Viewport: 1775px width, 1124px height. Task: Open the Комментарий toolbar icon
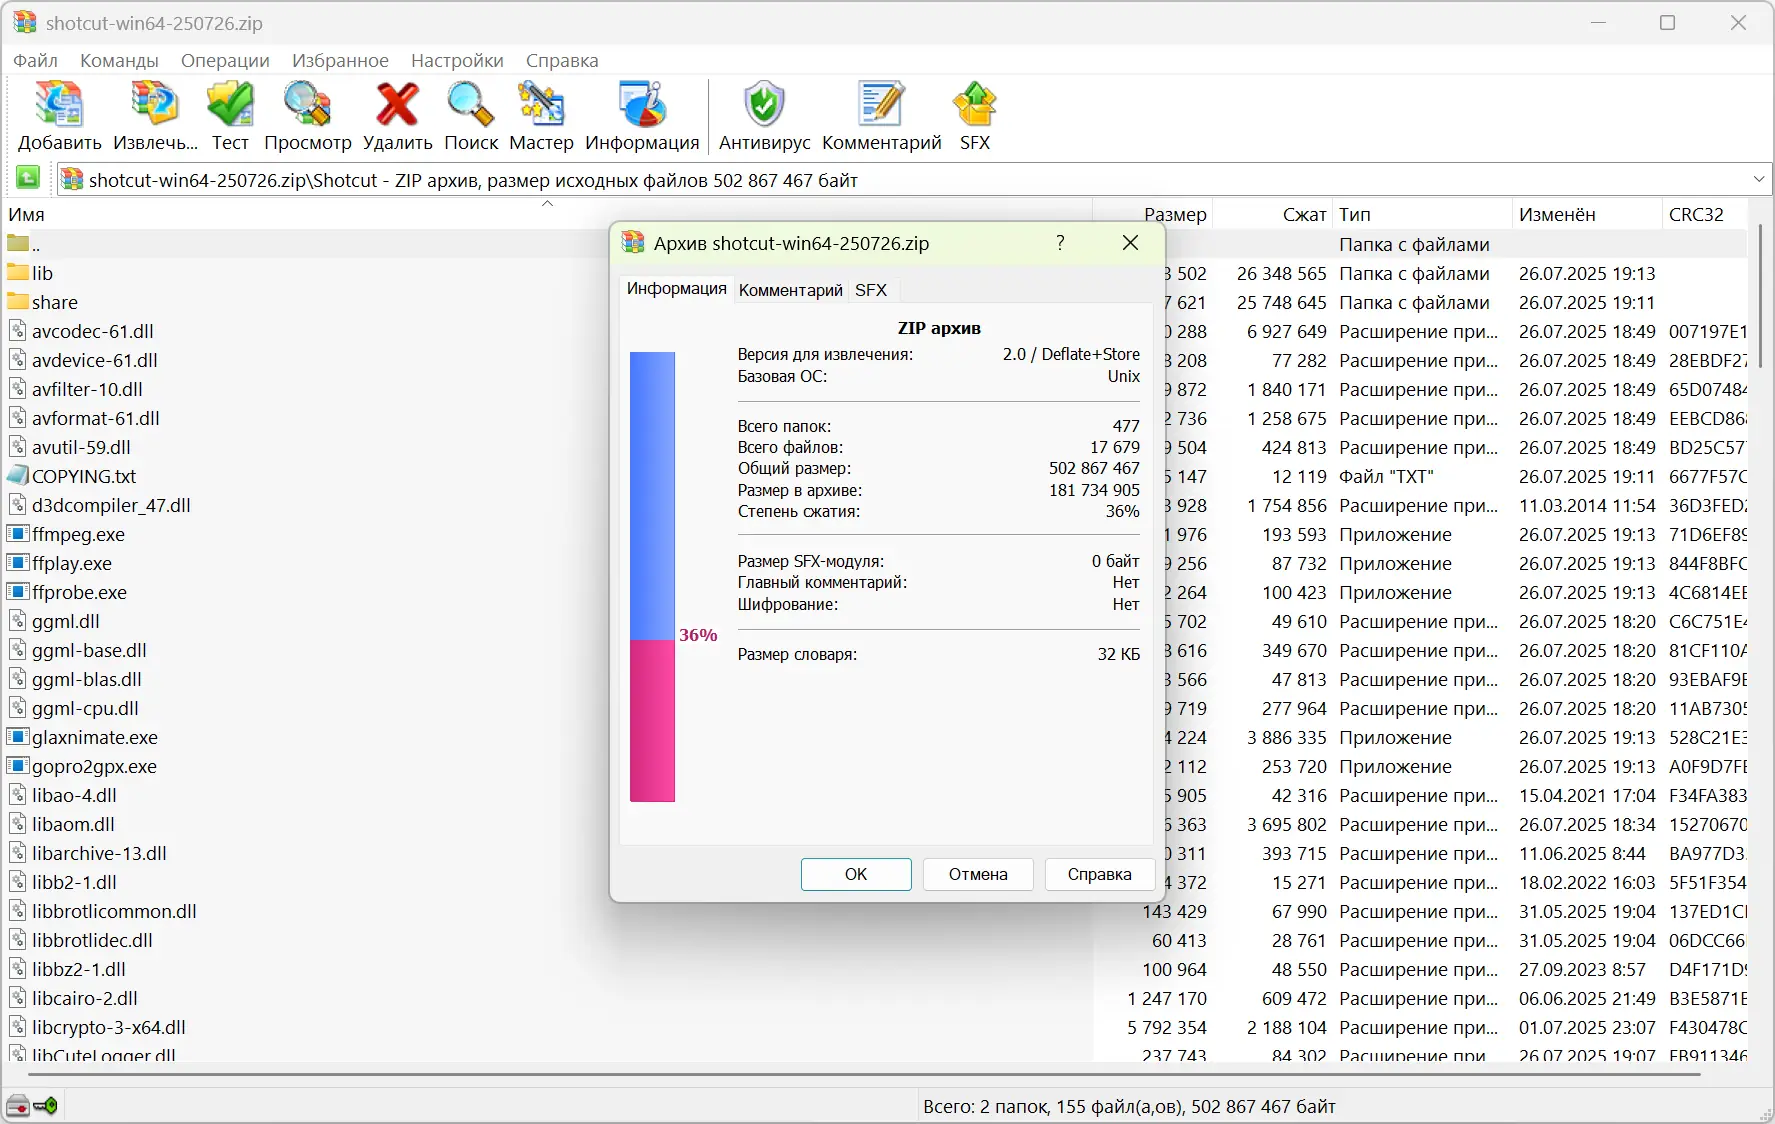[x=881, y=105]
